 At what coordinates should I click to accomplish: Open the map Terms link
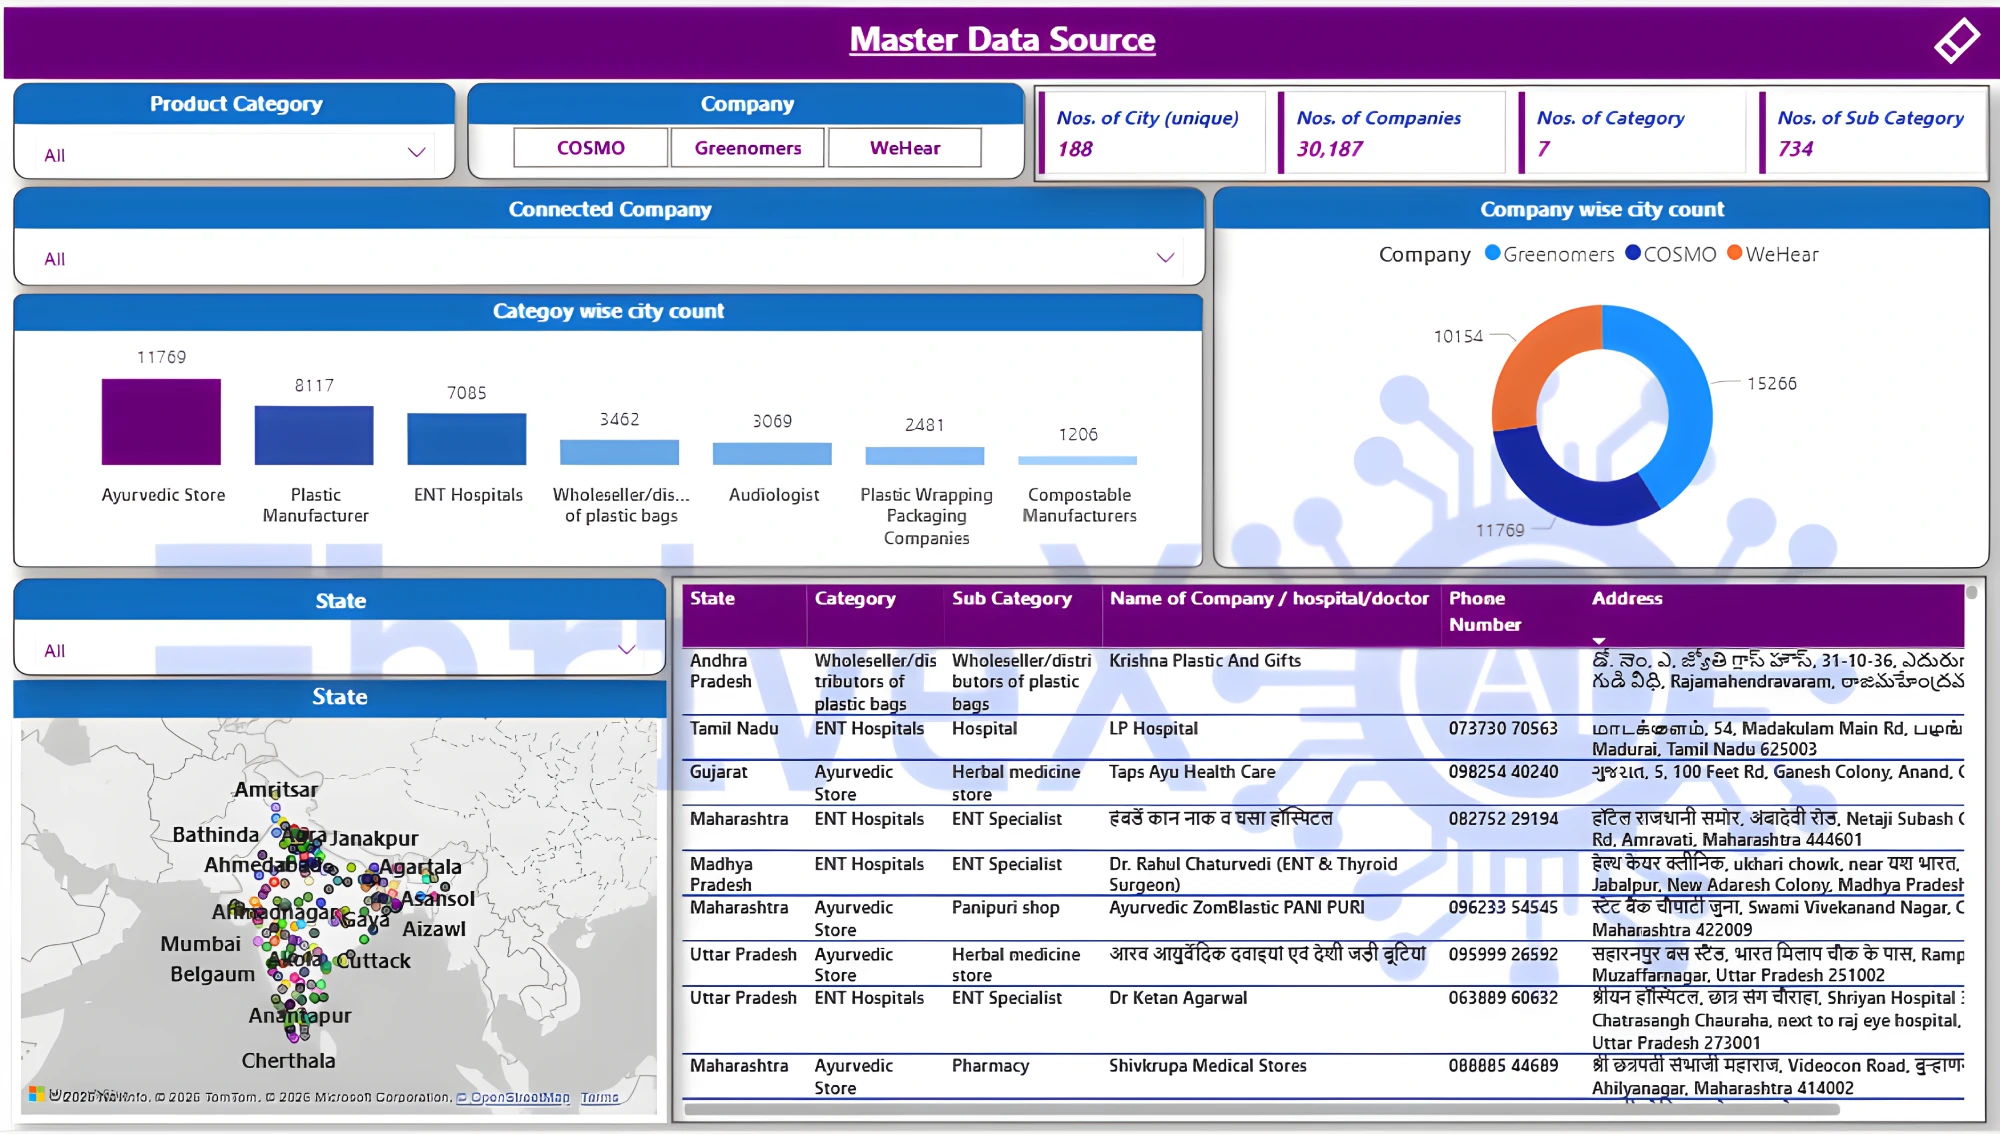[599, 1098]
